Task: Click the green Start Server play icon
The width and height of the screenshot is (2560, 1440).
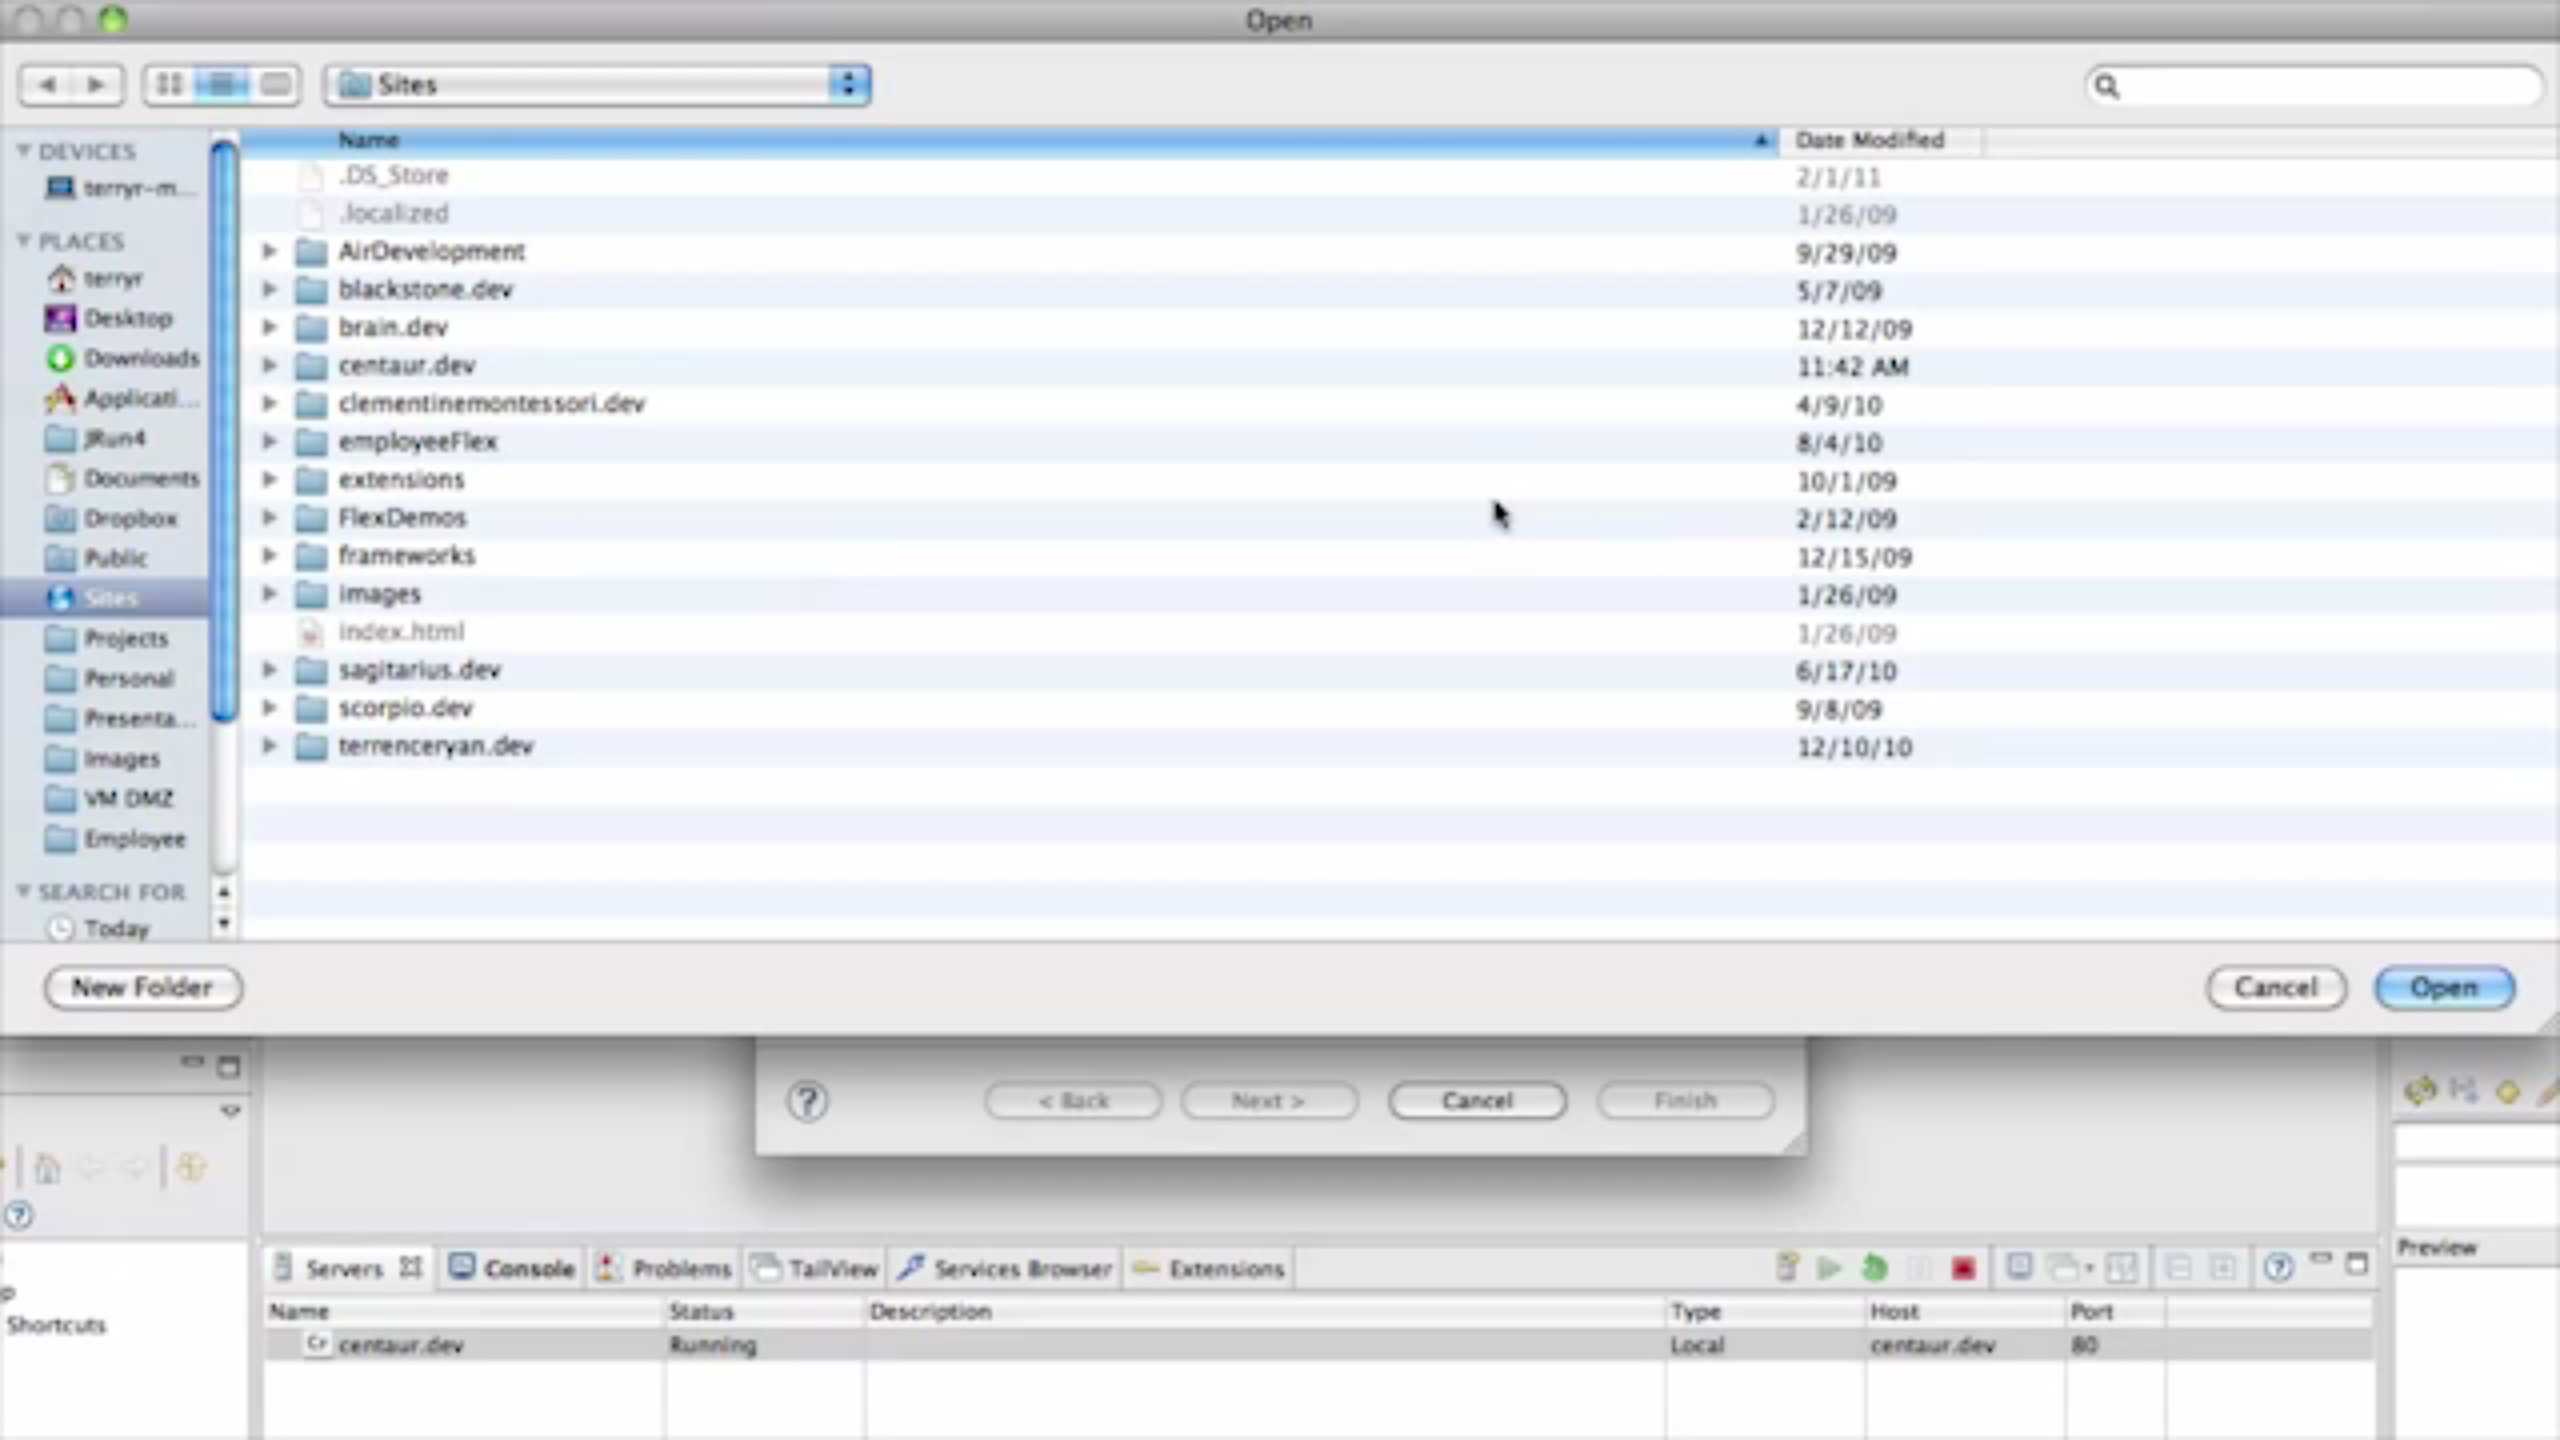Action: tap(1829, 1268)
